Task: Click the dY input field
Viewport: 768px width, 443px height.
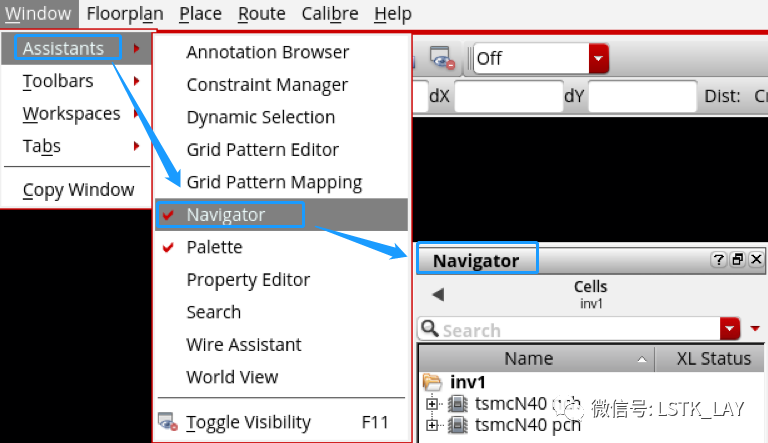Action: pos(643,96)
